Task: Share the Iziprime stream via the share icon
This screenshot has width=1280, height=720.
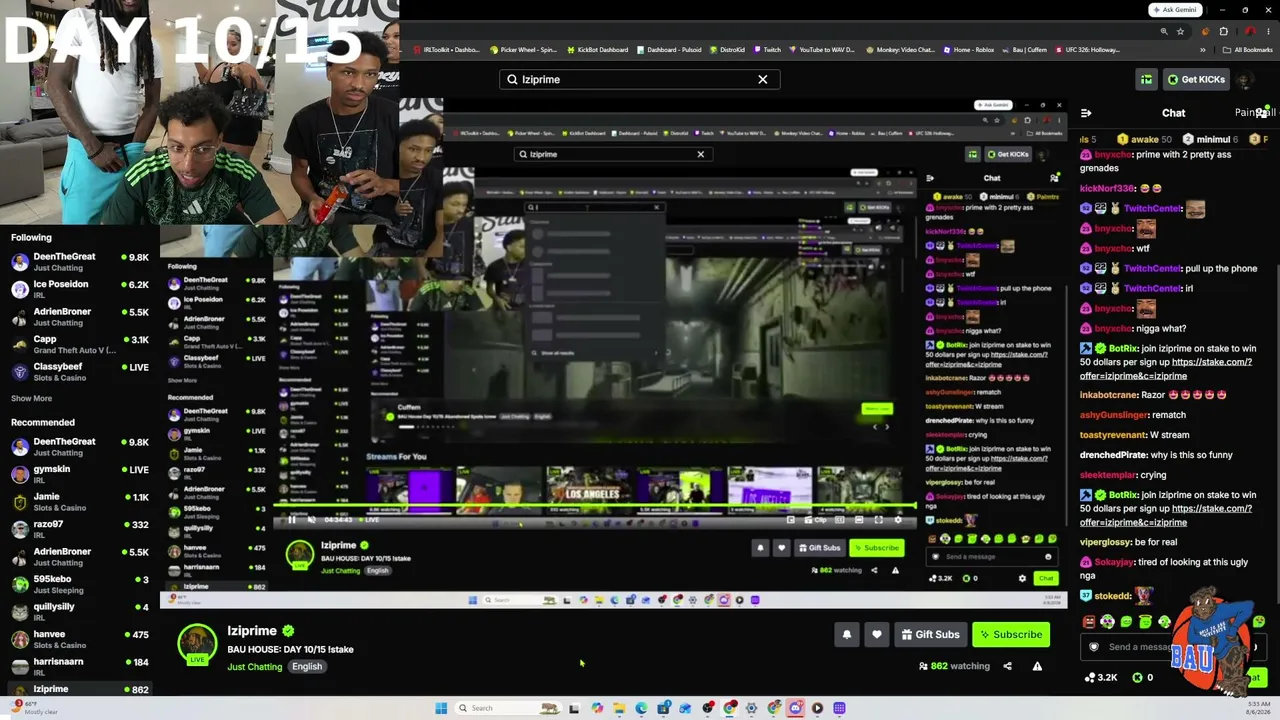Action: [1007, 666]
